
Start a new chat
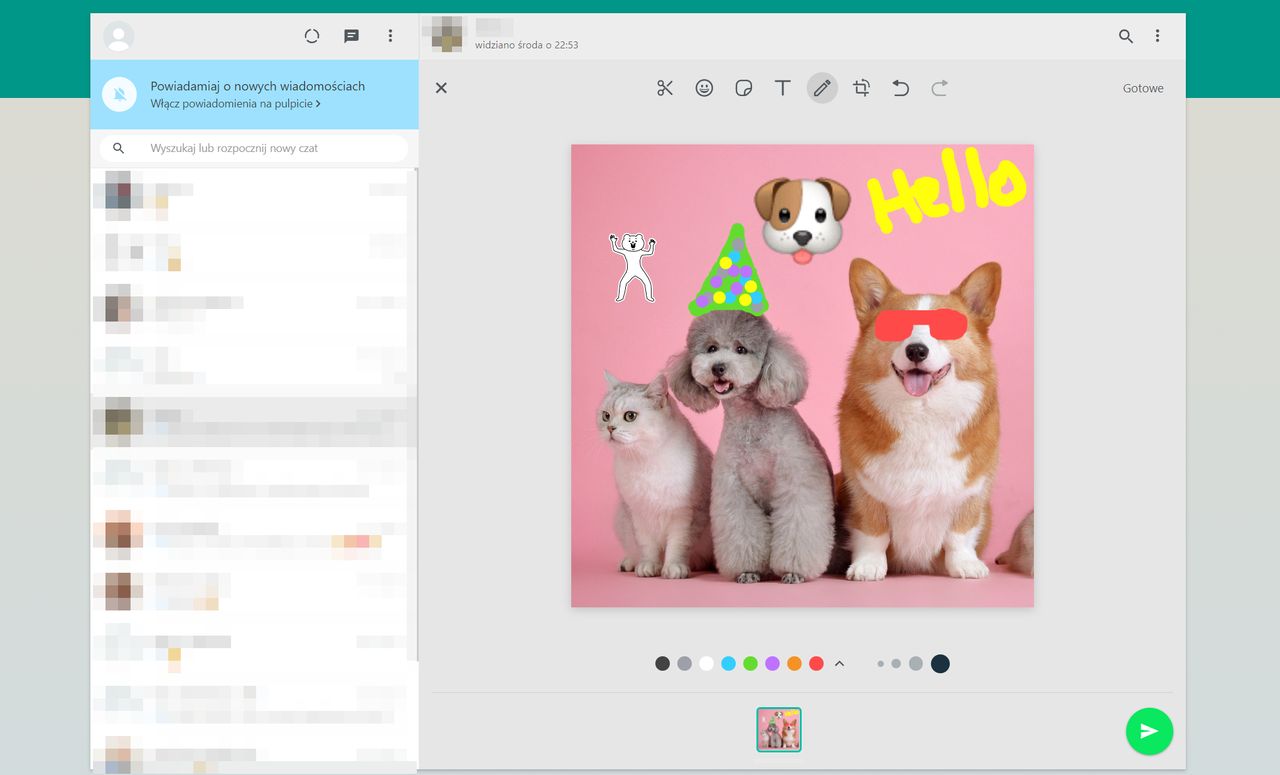coord(351,36)
